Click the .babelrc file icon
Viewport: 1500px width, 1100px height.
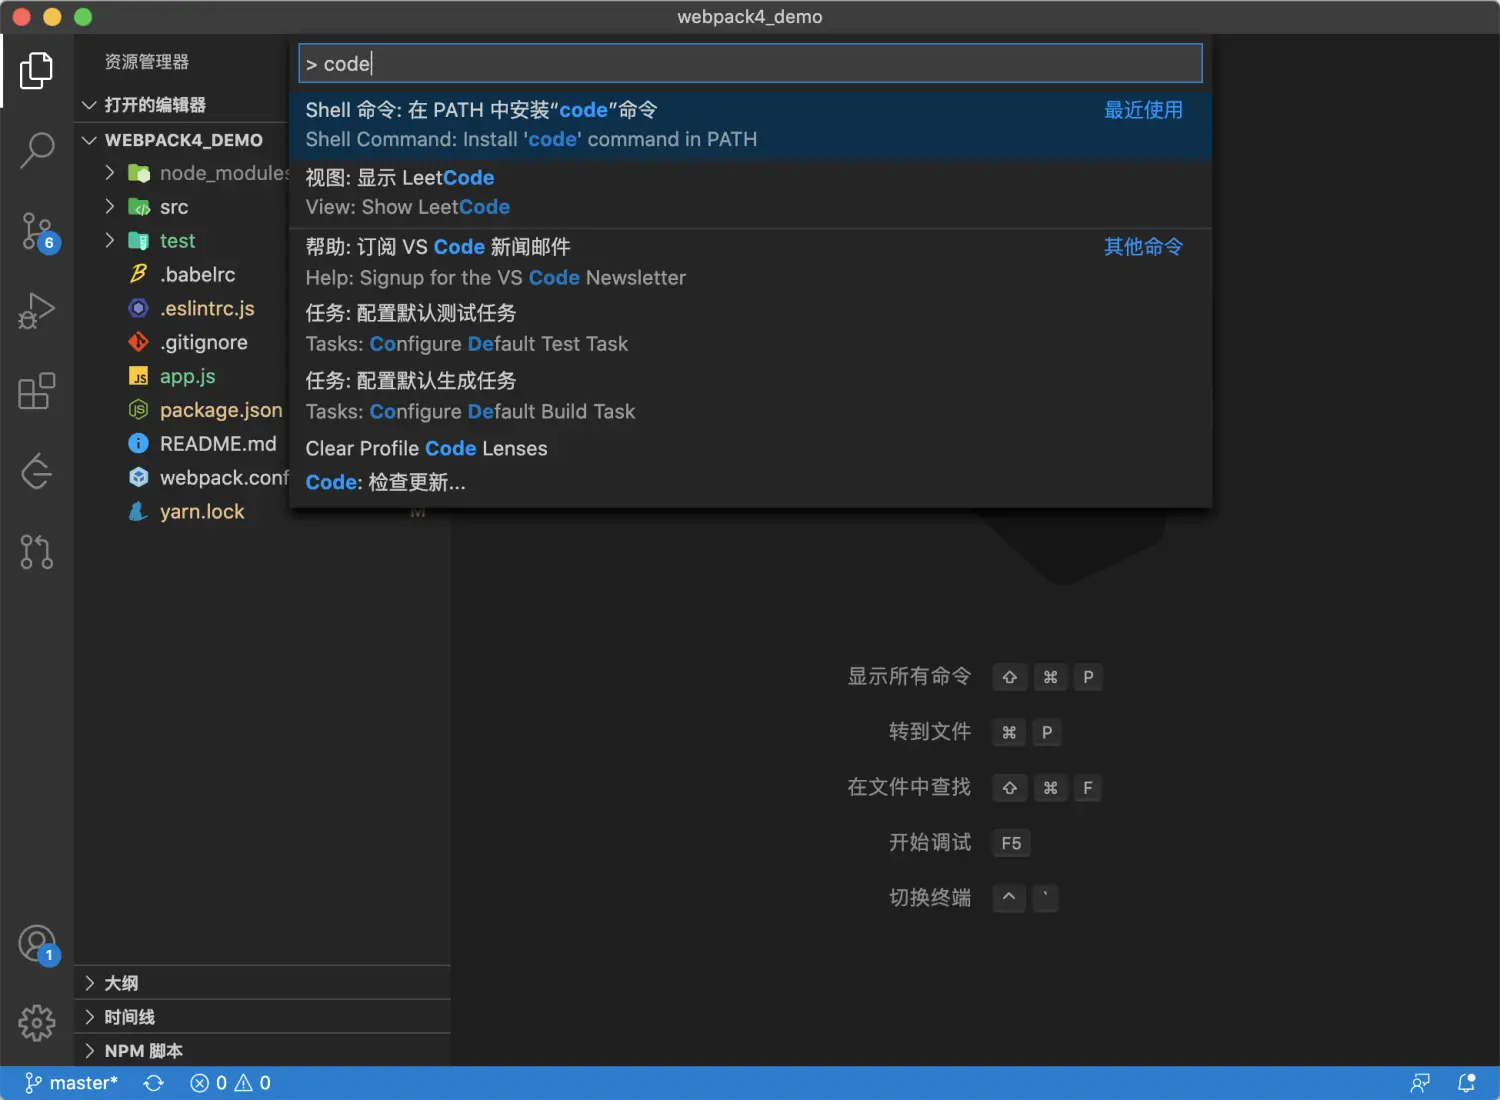coord(139,274)
